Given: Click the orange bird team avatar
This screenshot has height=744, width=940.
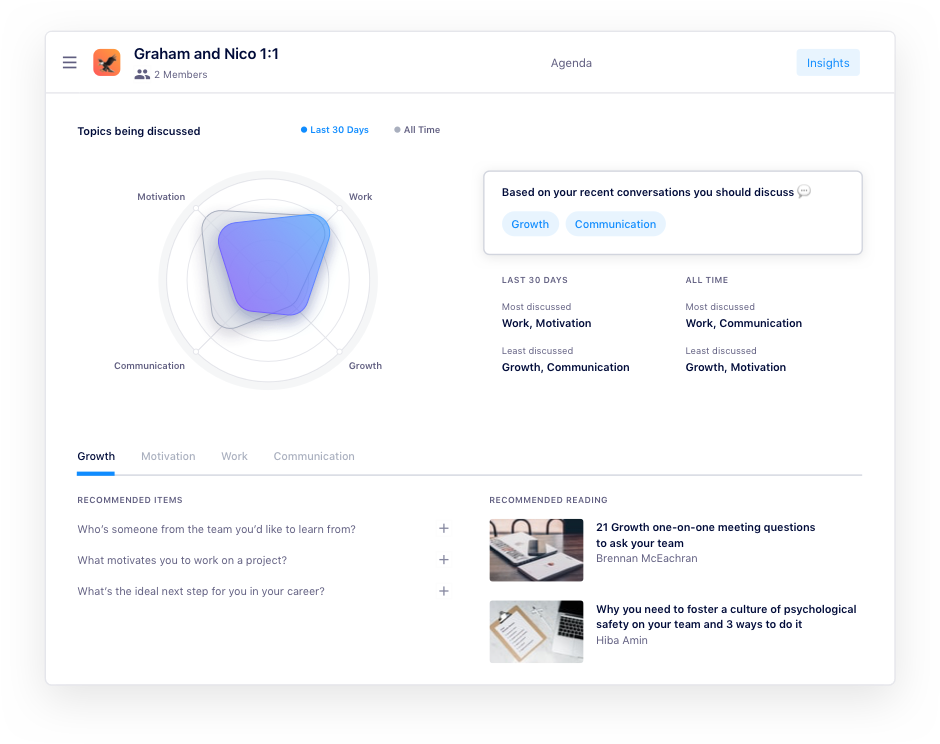Looking at the screenshot, I should [107, 62].
